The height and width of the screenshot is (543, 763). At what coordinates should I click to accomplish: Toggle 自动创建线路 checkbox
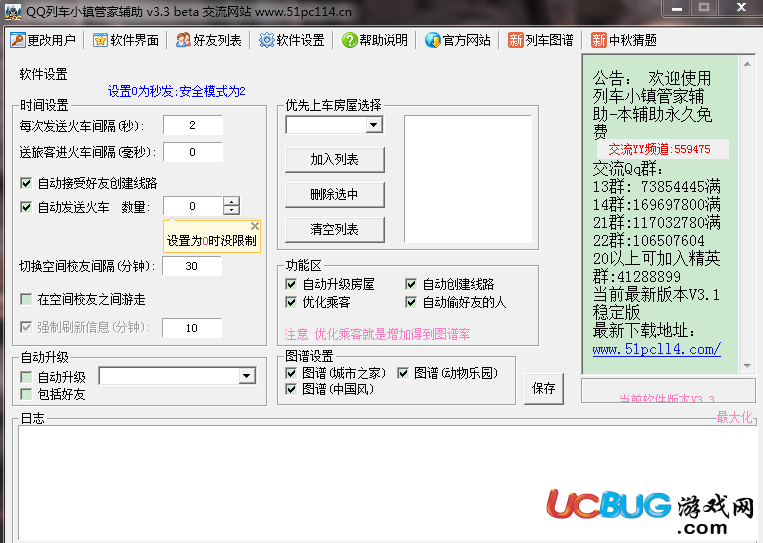point(411,284)
